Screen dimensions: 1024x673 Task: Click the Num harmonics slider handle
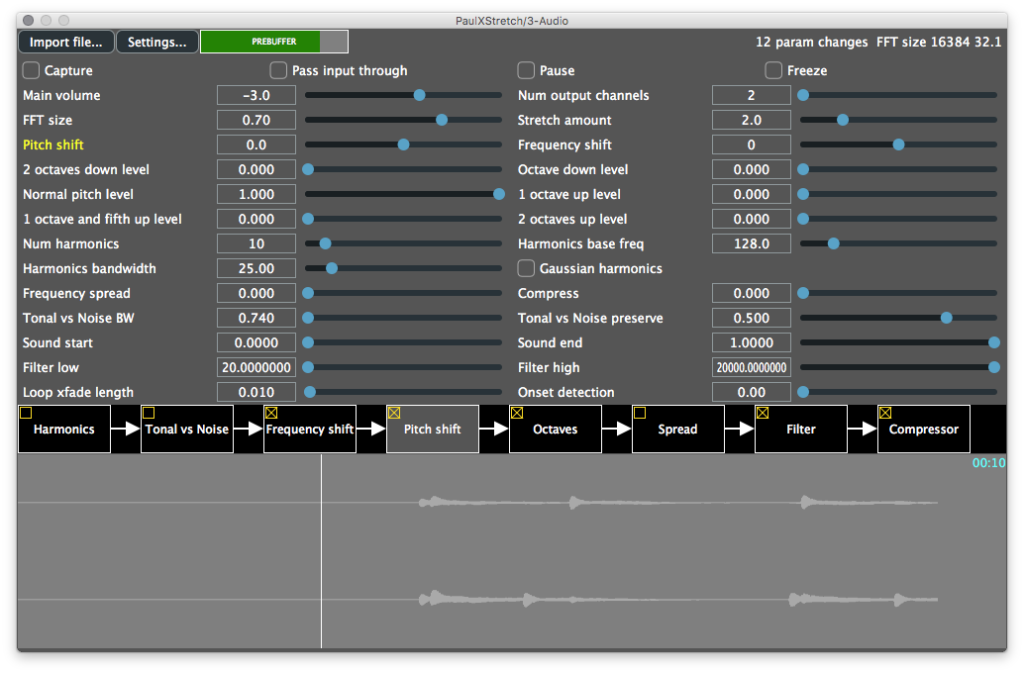(325, 244)
